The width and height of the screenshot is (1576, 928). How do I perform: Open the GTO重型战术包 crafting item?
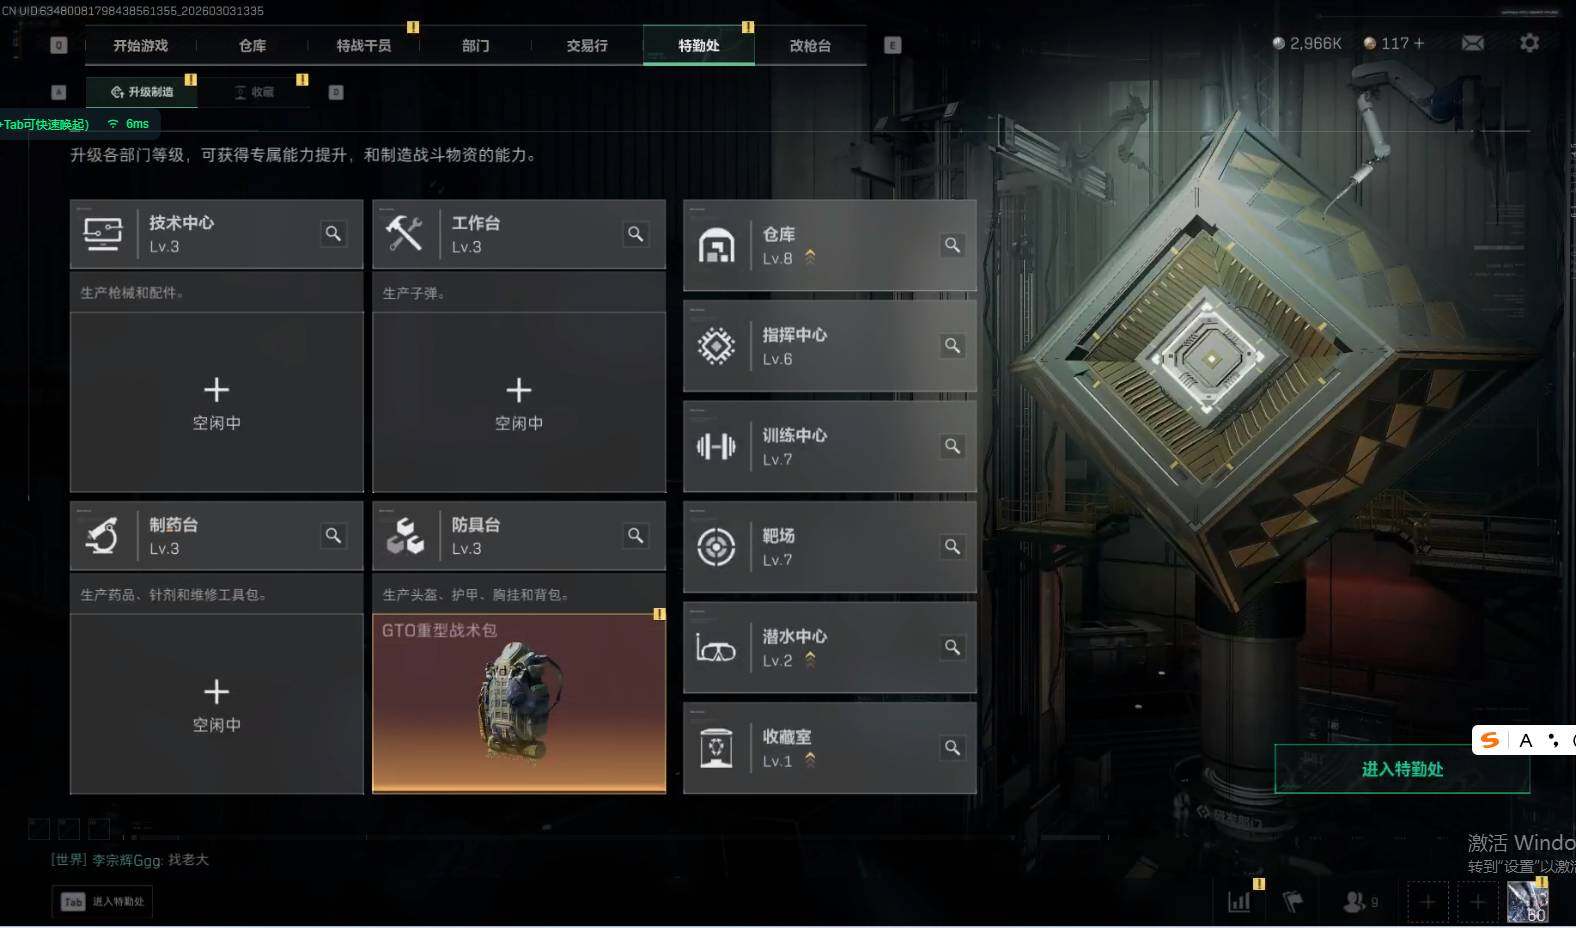(x=519, y=703)
